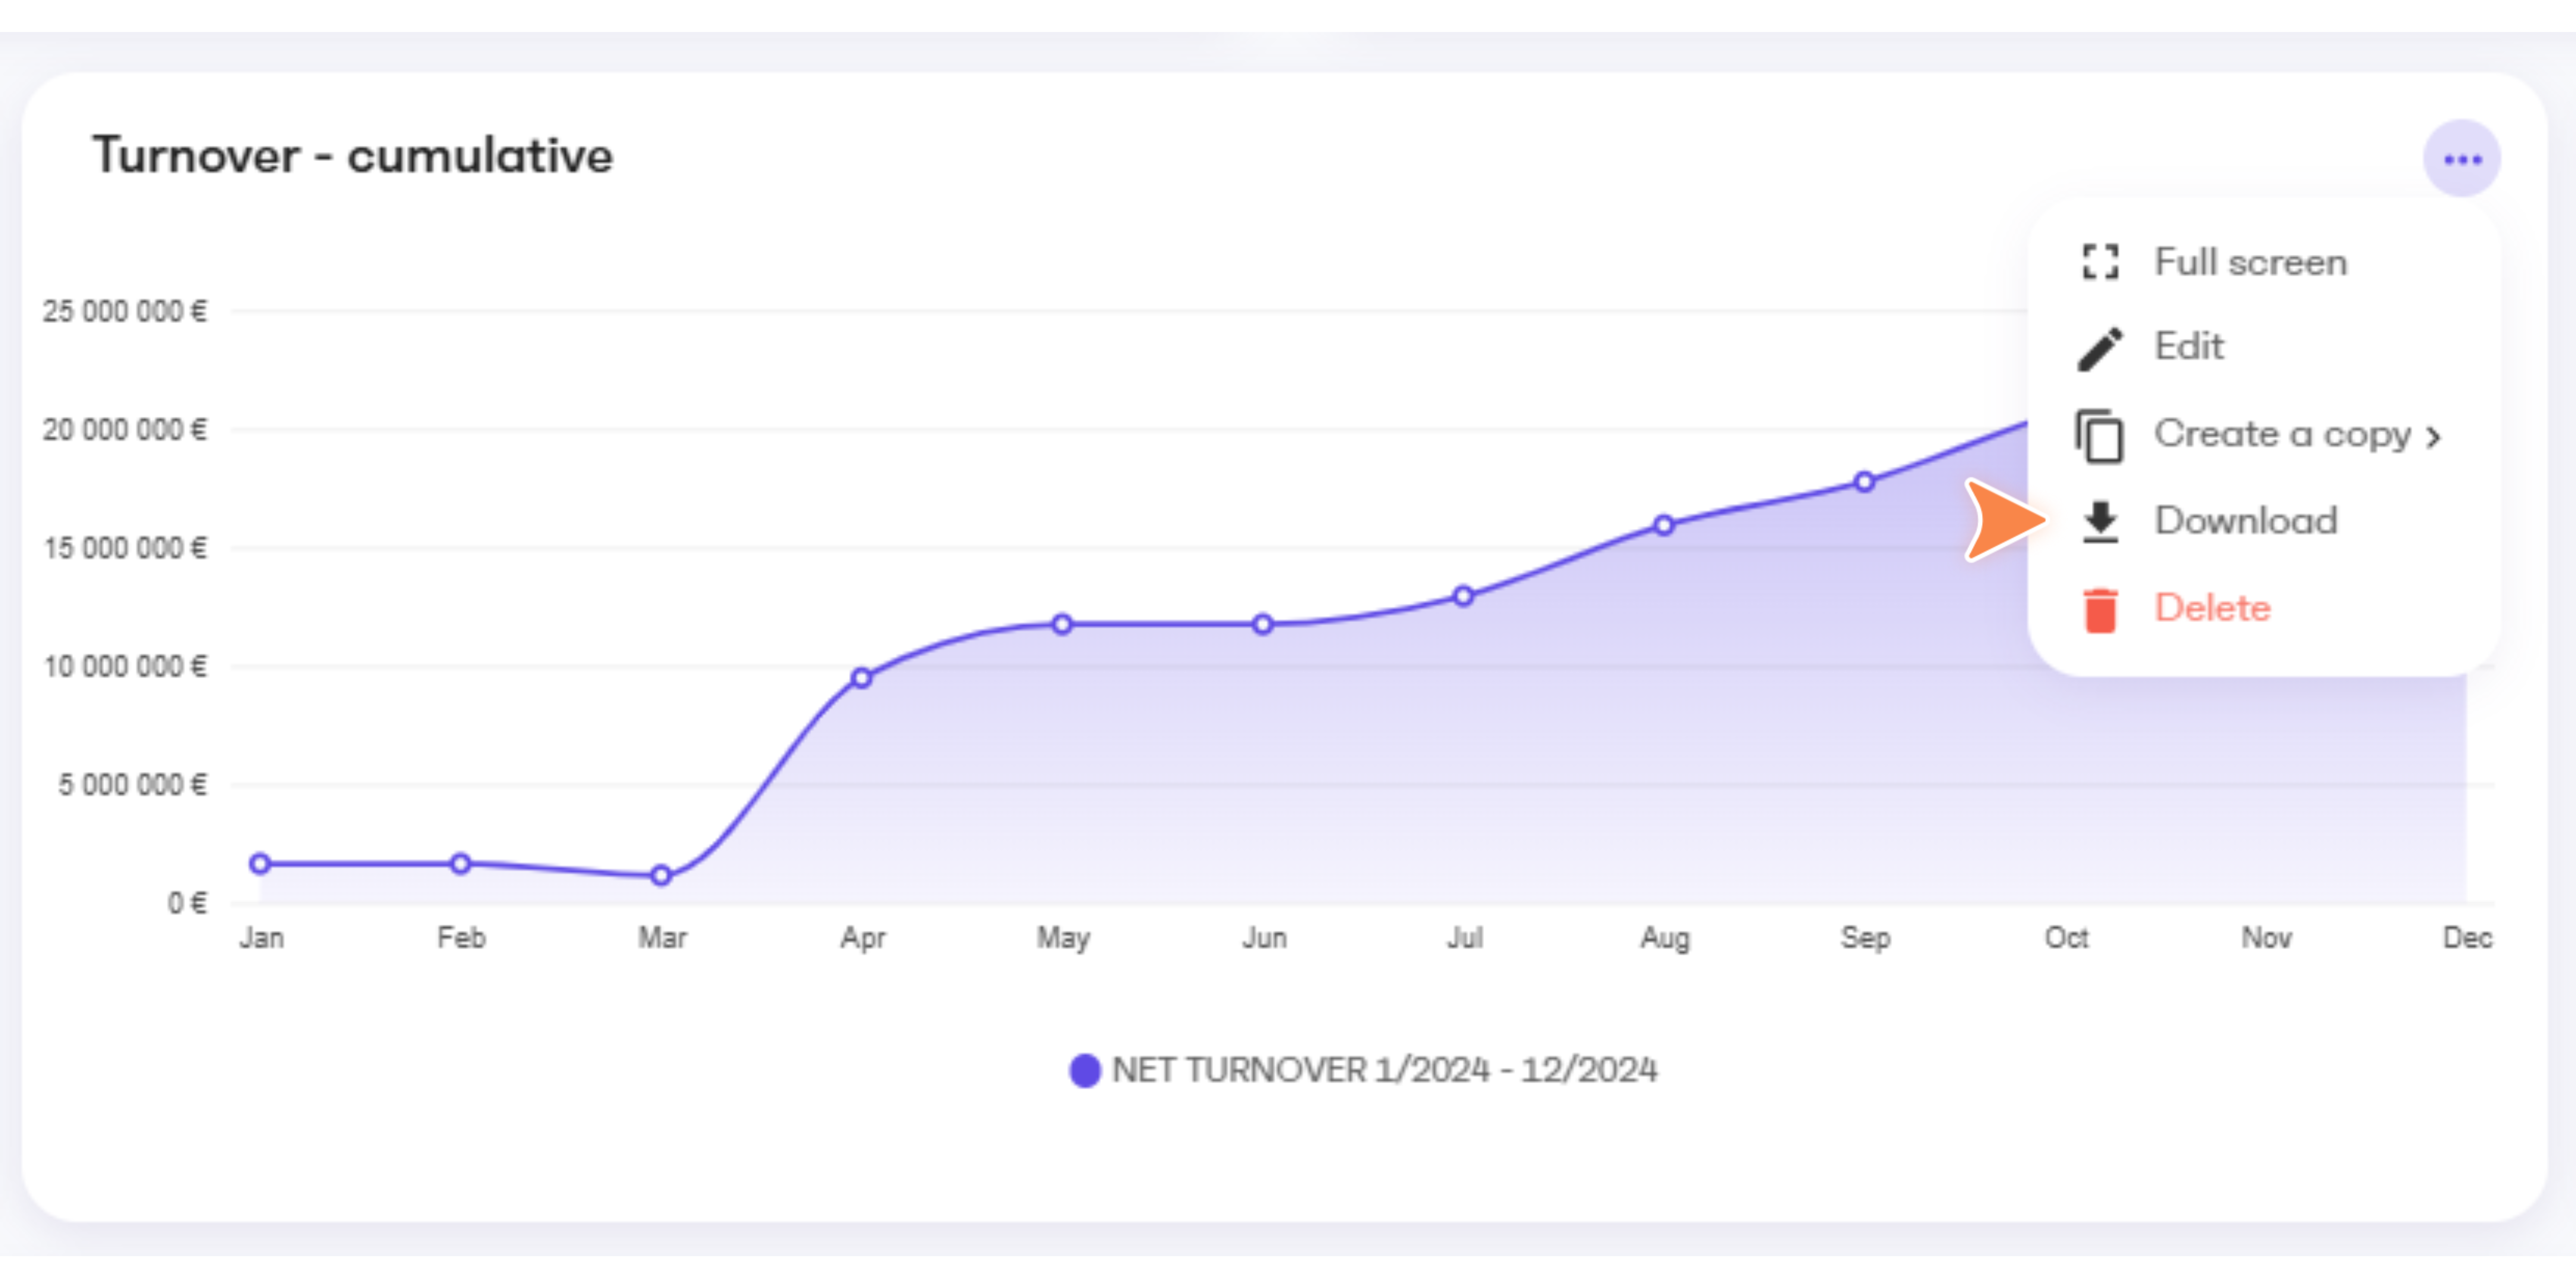The height and width of the screenshot is (1288, 2576).
Task: Toggle the NET TURNOVER 1/2024 - 12/2024 legend label
Action: point(1384,1070)
